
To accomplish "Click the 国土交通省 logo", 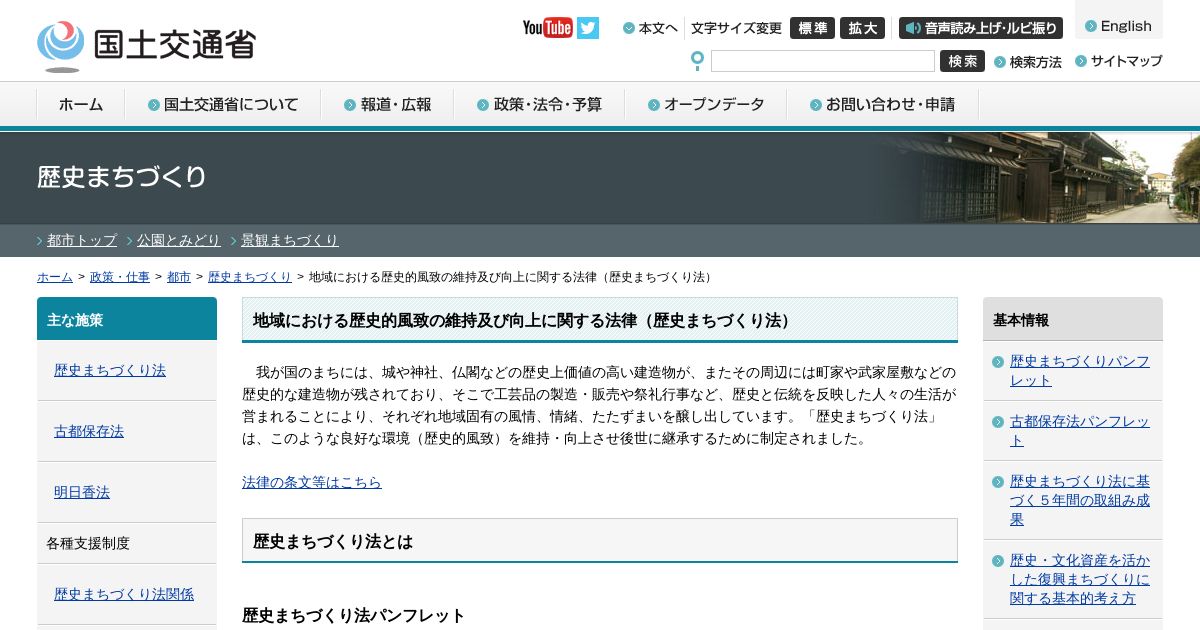I will pyautogui.click(x=146, y=45).
